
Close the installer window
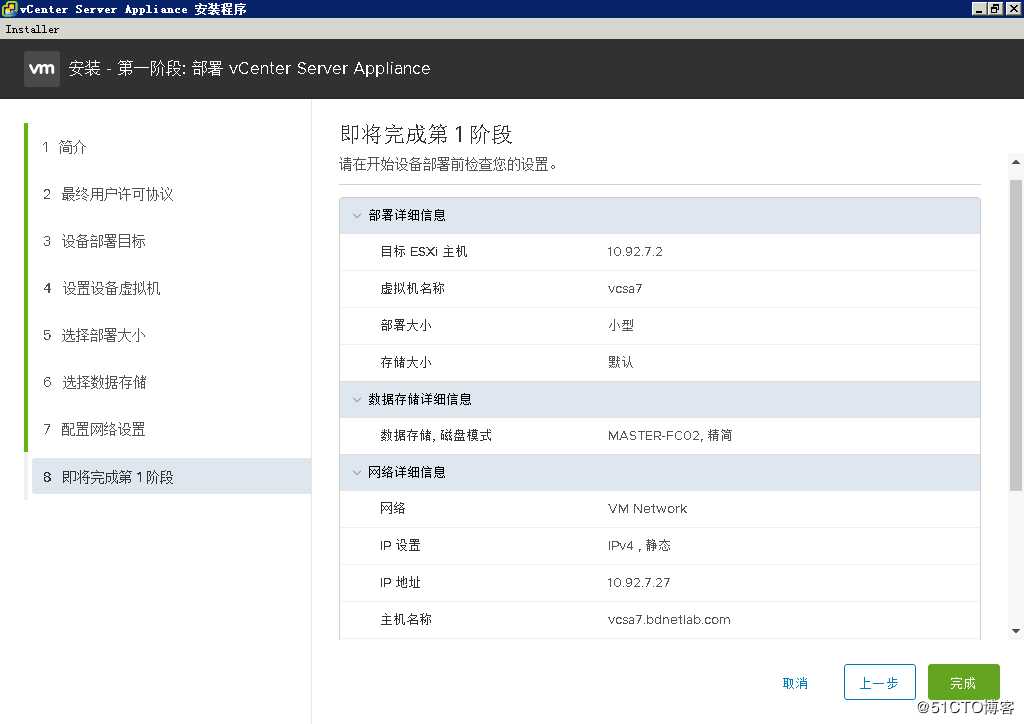coord(1012,8)
